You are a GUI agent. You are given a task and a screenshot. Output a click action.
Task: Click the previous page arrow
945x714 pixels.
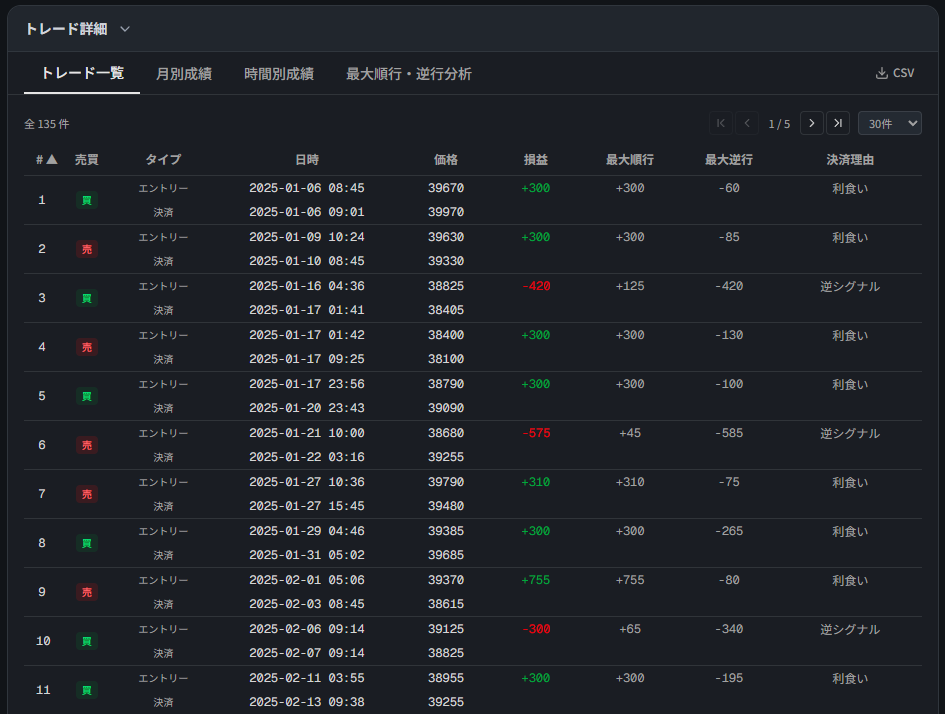coord(747,124)
